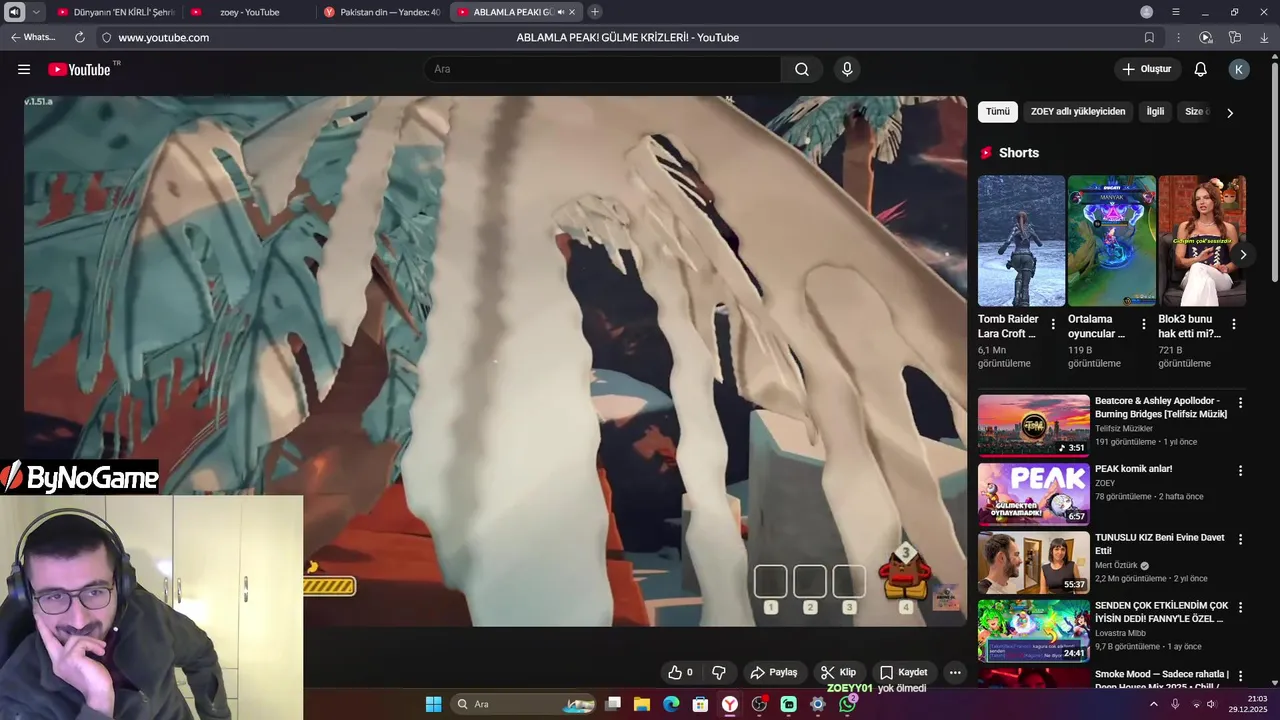
Task: Open Tomb Raider Lara Croft short
Action: click(x=1021, y=241)
